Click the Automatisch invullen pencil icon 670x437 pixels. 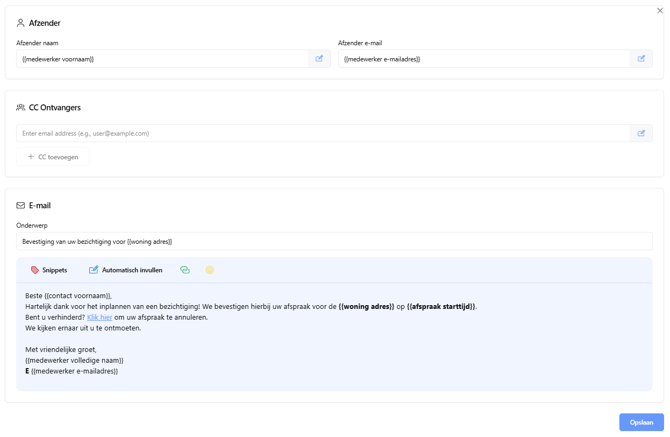94,270
